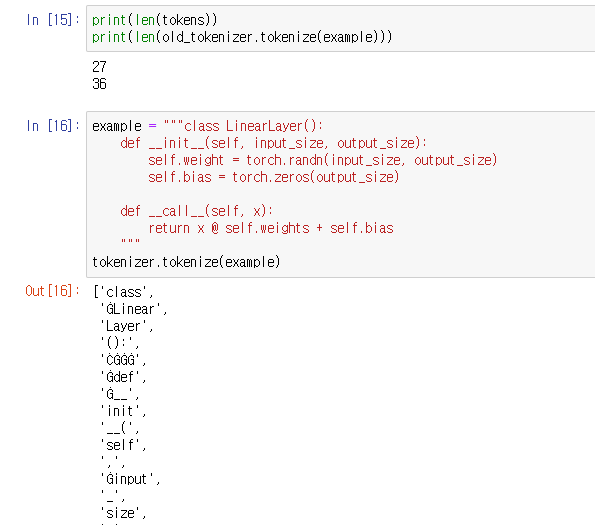Select the 'ĊĠĠĠ' token in output

click(x=120, y=360)
